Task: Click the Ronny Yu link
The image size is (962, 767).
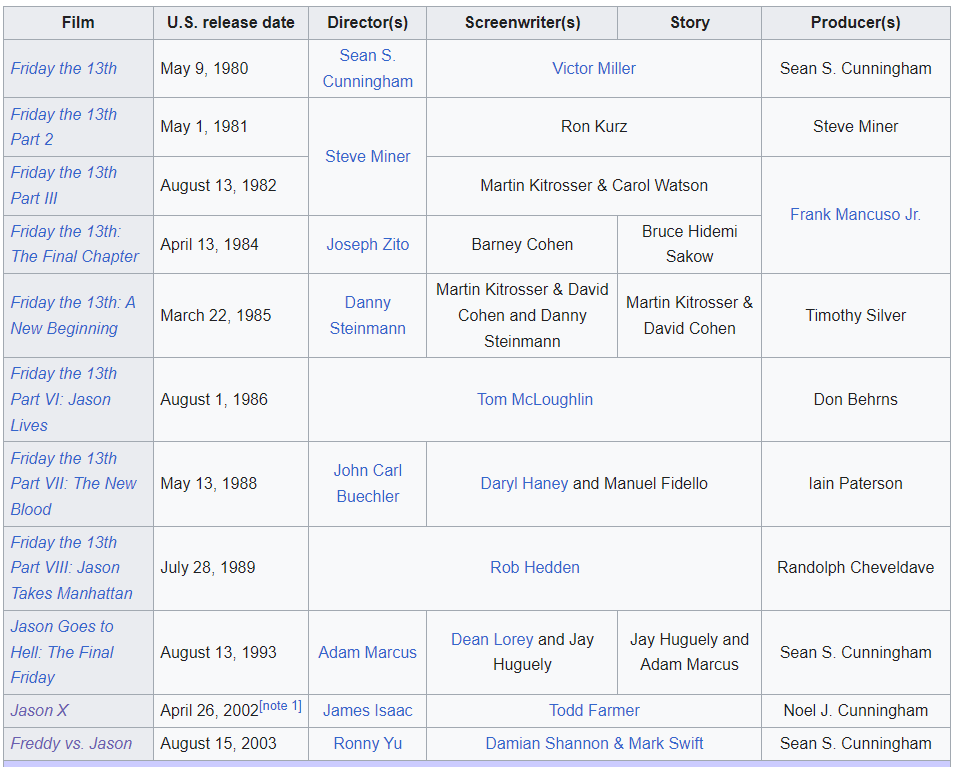Action: coord(367,744)
